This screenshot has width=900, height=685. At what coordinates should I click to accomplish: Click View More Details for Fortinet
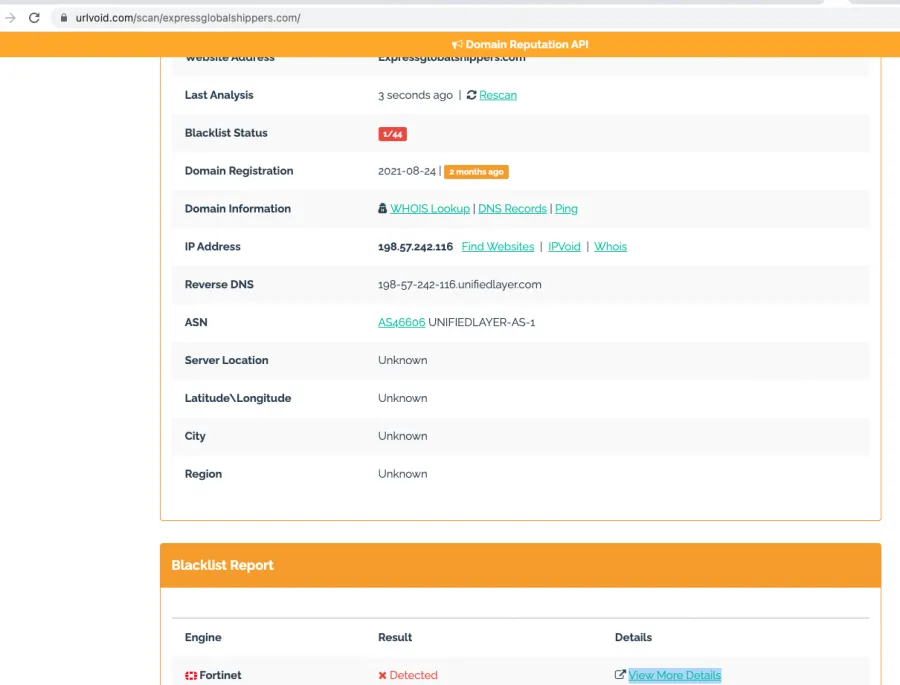(674, 675)
